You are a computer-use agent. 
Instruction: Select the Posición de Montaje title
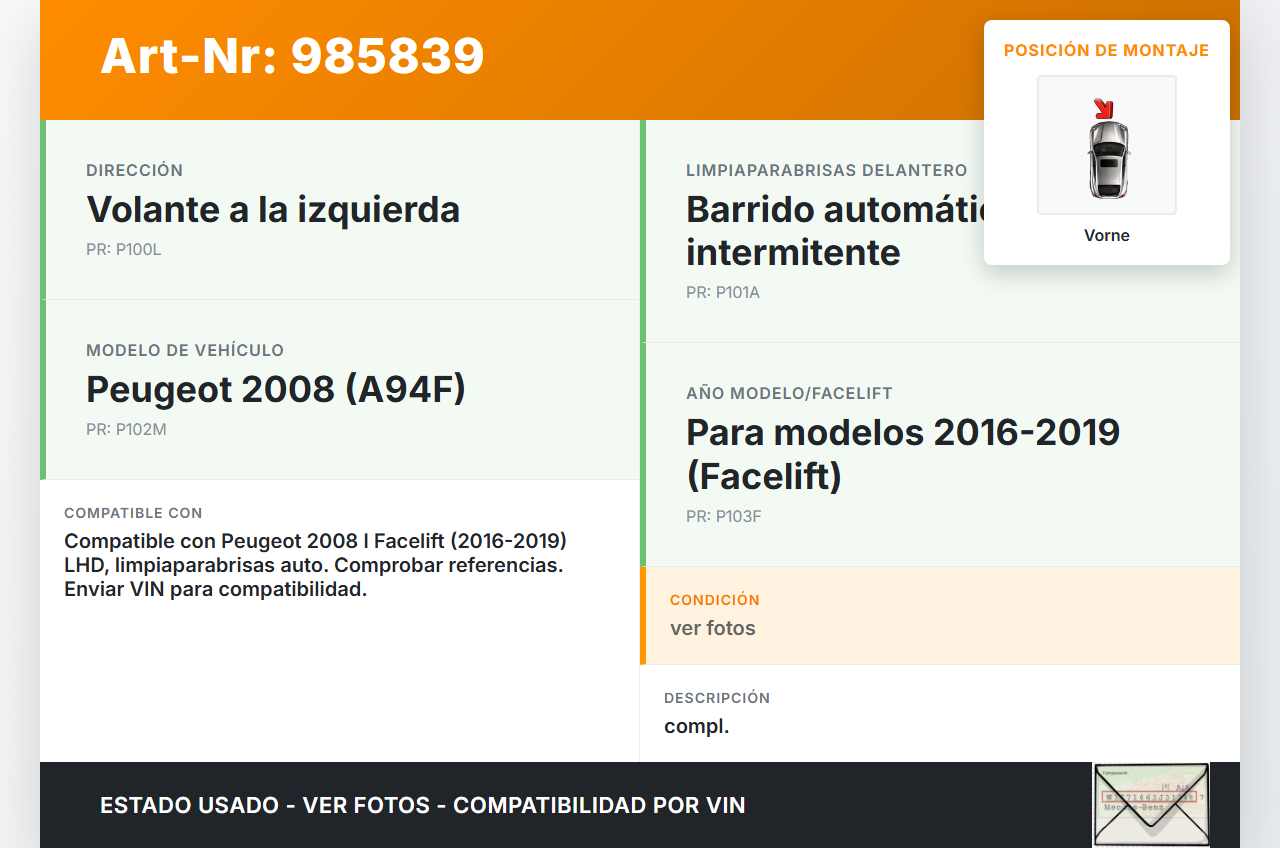pos(1106,50)
